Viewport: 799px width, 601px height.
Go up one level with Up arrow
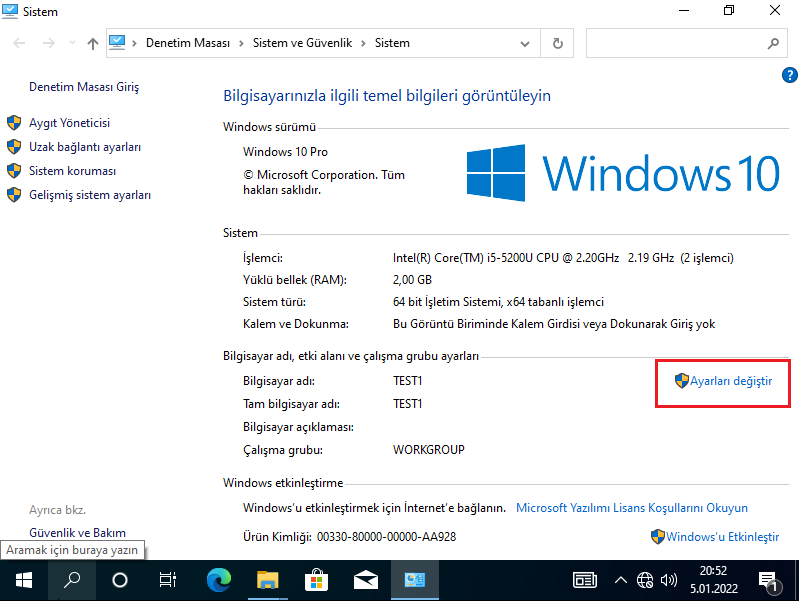coord(92,43)
